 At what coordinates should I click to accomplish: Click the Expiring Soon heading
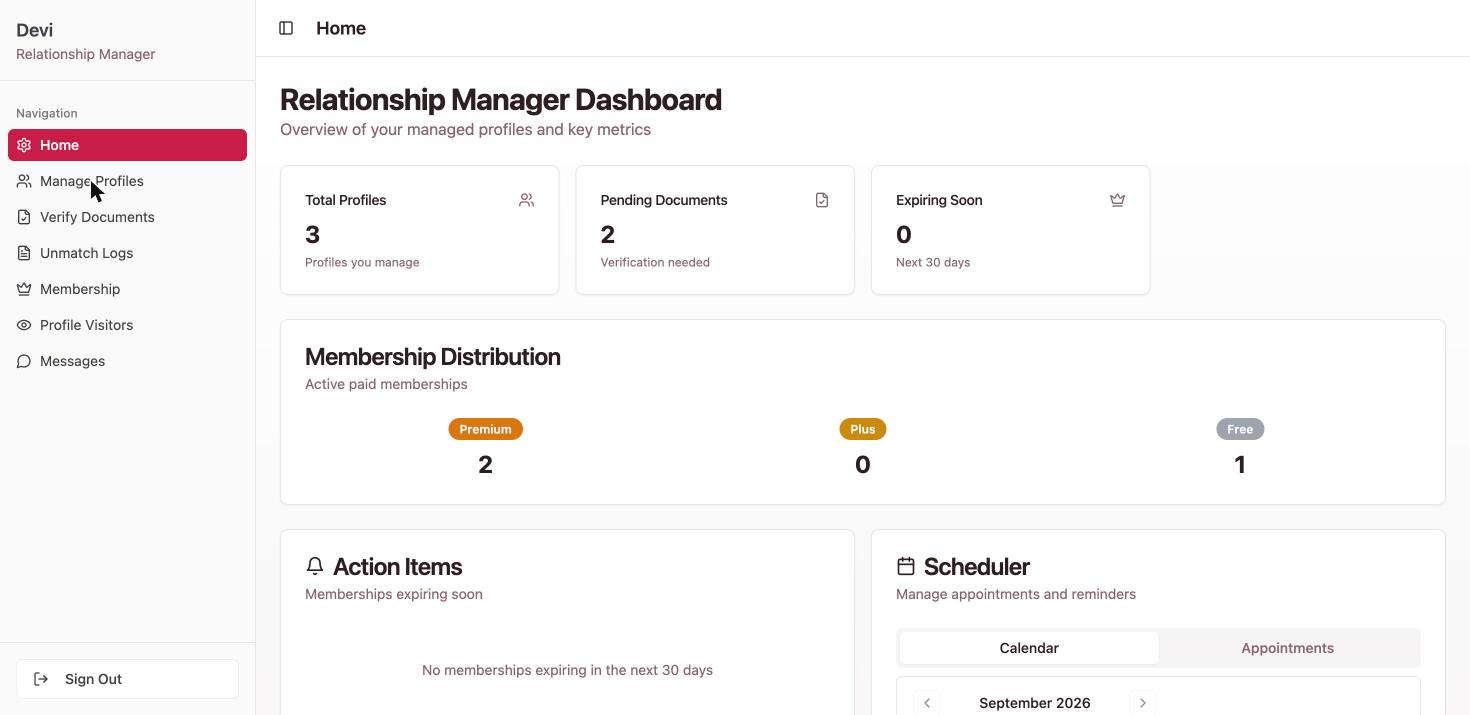(x=939, y=200)
